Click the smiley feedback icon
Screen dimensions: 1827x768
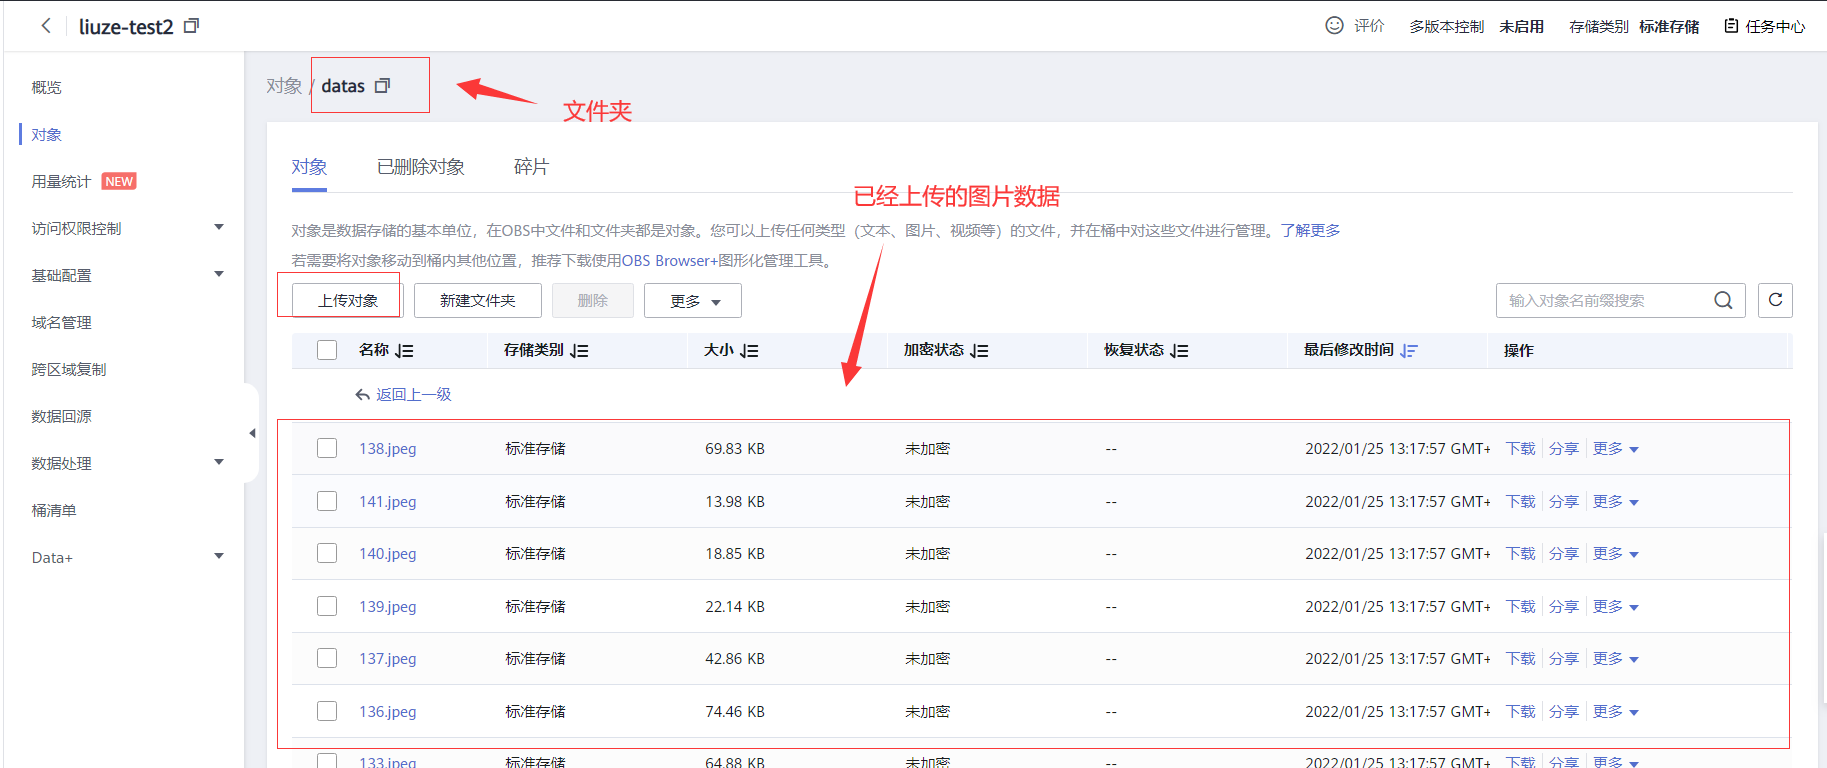point(1334,26)
